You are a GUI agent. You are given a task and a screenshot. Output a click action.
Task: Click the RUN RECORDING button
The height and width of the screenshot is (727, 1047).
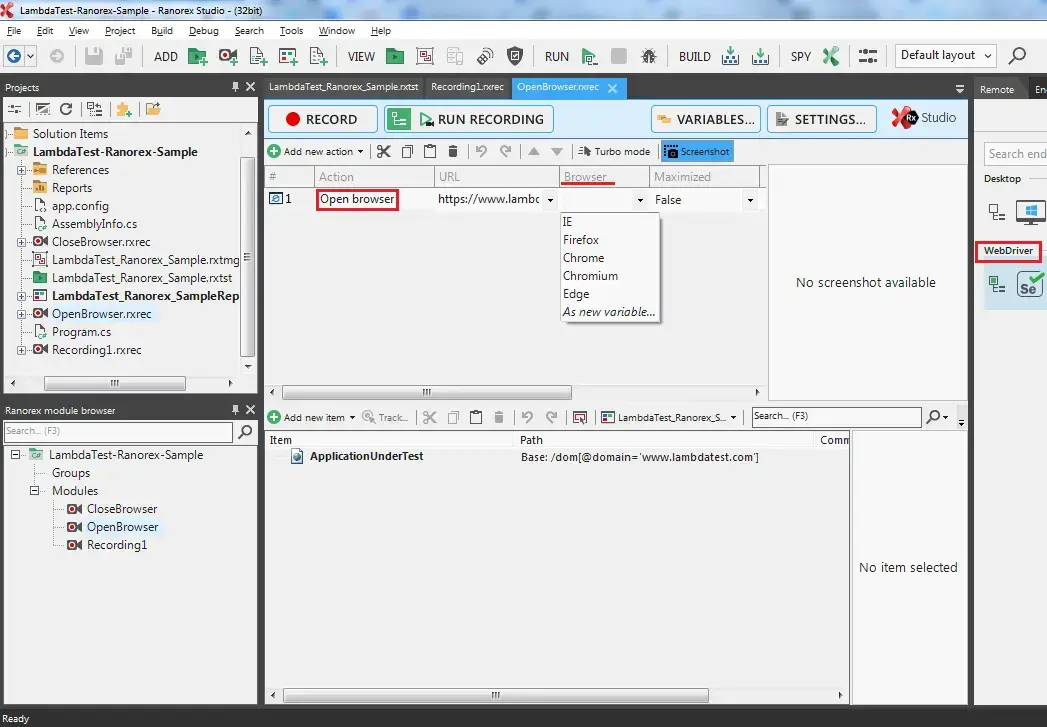click(x=468, y=118)
